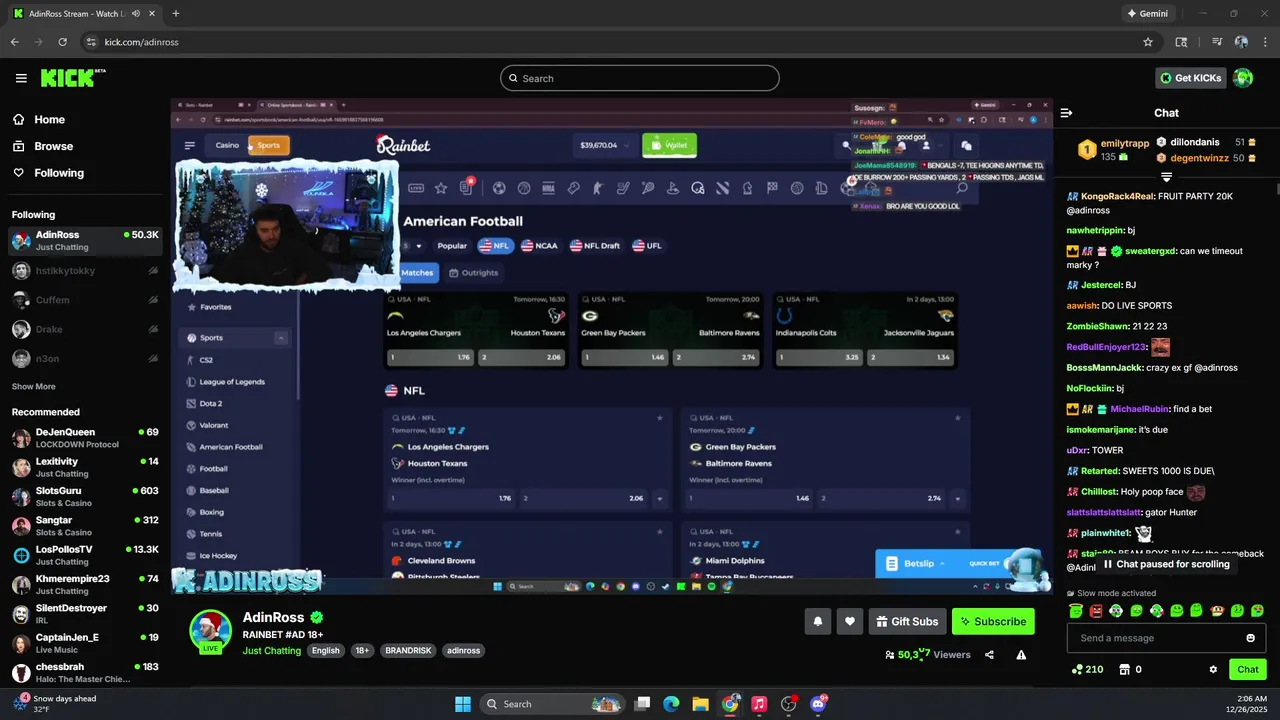Select AdinRoss in the Following list
This screenshot has width=1280, height=720.
84,240
